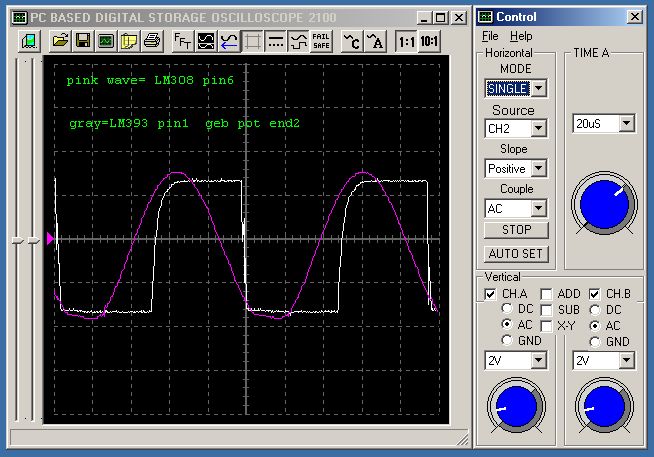Enable the ADD checkbox
654x457 pixels.
click(x=547, y=294)
